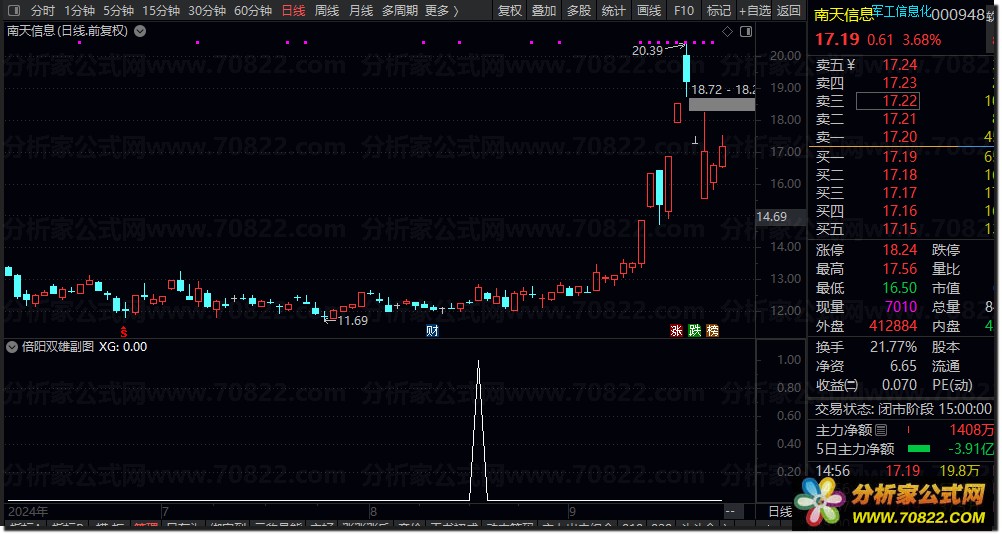Switch to 月线 monthly chart
Screen dimensions: 1002x534
click(x=360, y=11)
